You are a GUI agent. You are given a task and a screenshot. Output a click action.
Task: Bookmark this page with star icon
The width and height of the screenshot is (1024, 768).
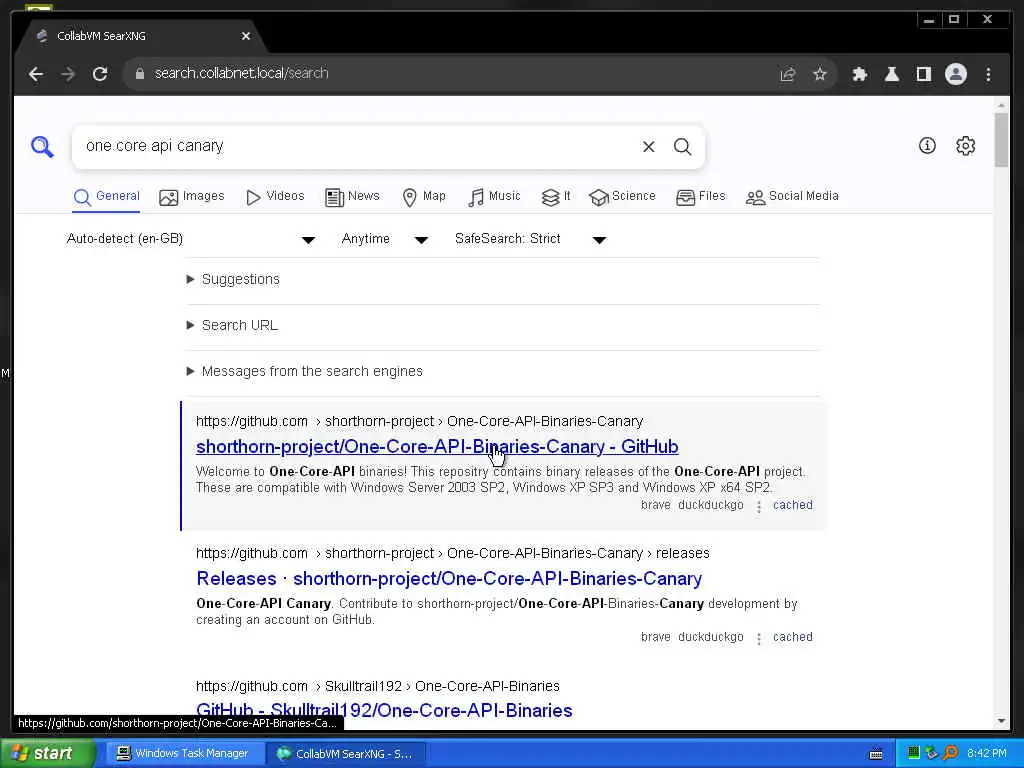[820, 74]
